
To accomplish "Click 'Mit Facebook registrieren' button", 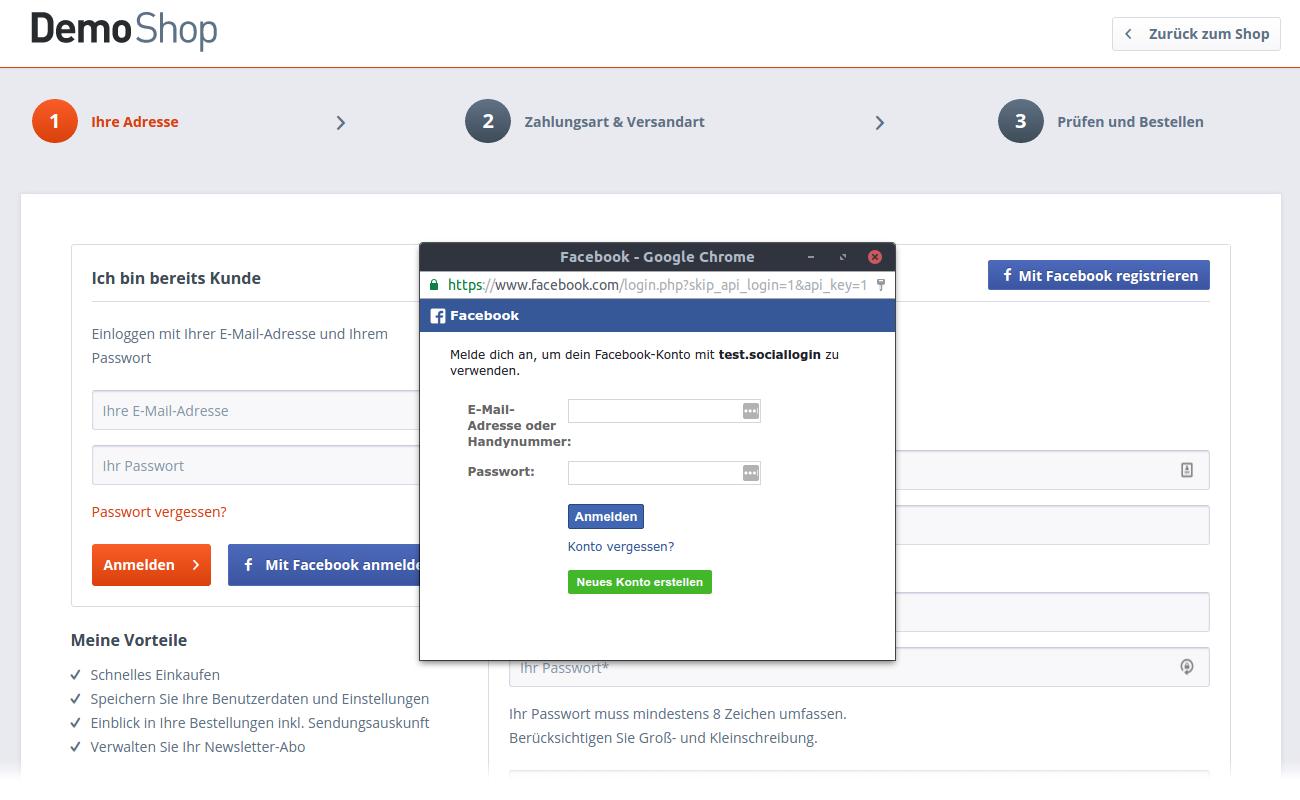I will pos(1099,275).
